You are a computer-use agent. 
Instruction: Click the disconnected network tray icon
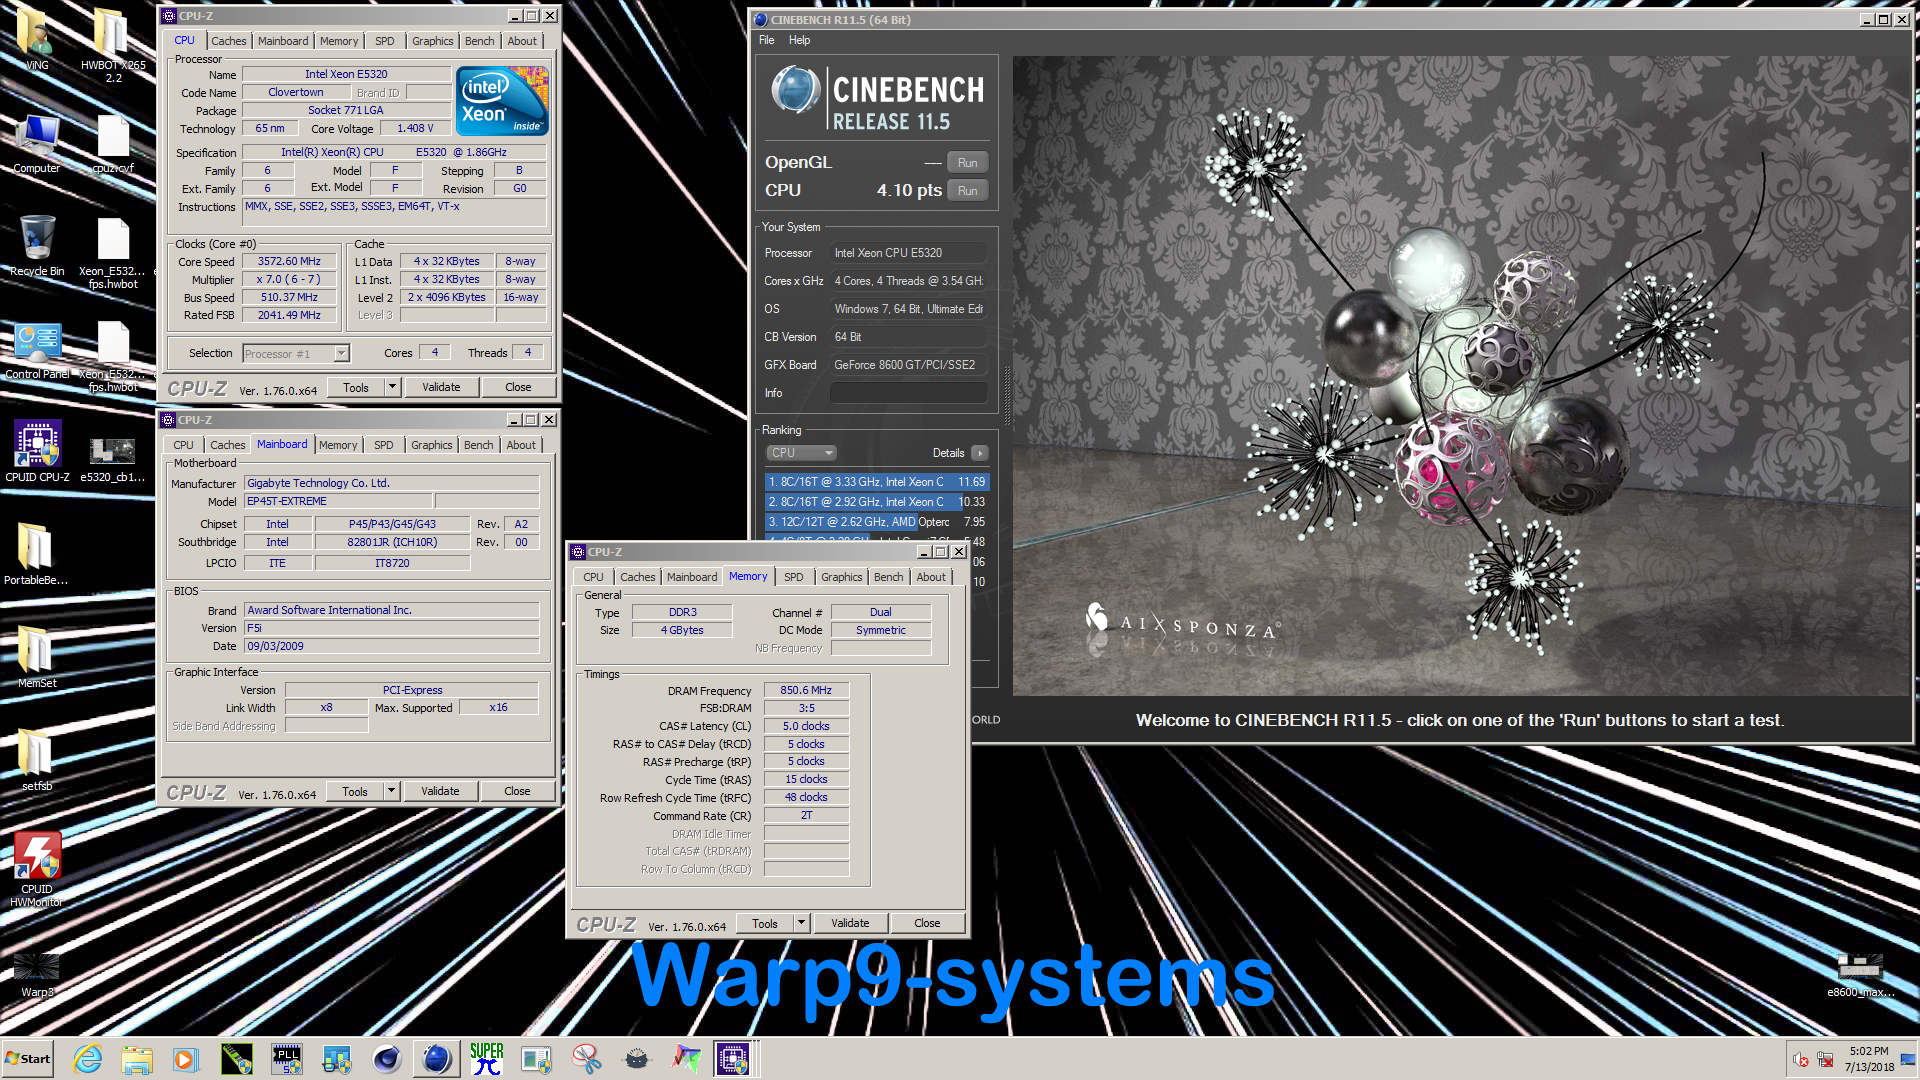[x=1825, y=1060]
